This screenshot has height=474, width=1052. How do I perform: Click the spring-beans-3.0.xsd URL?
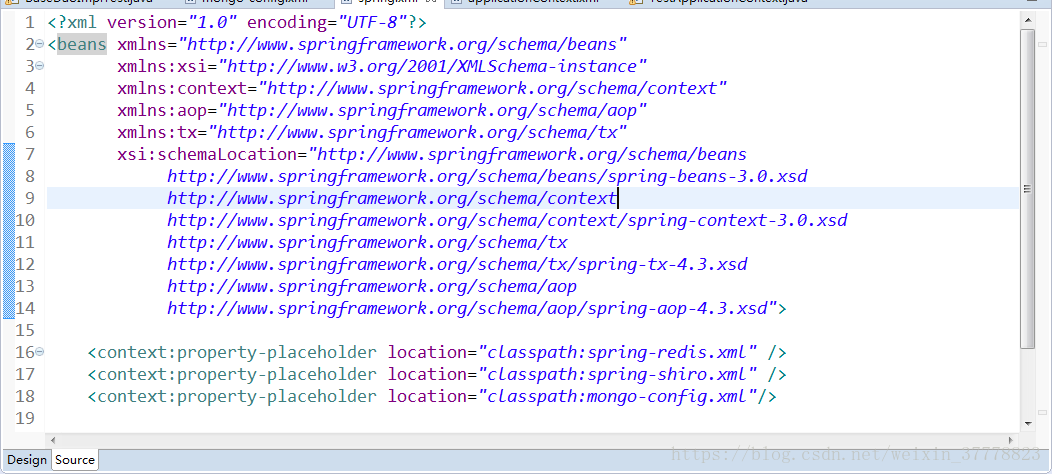[x=487, y=177]
